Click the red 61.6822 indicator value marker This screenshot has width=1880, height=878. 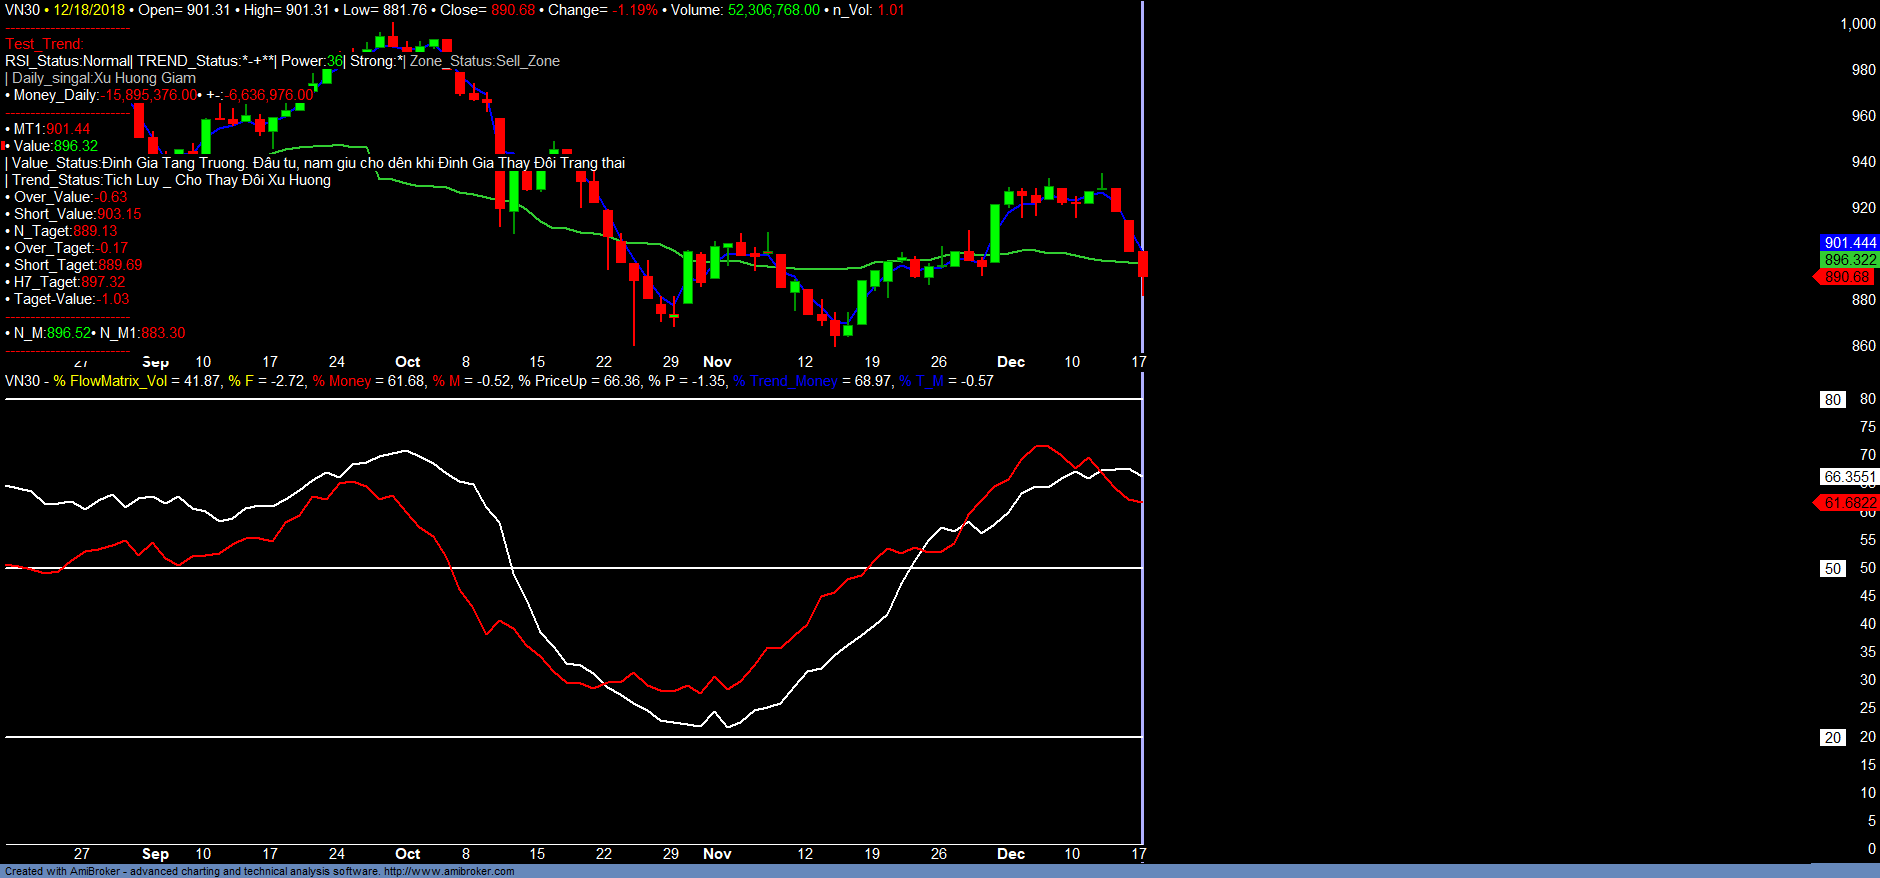tap(1849, 503)
